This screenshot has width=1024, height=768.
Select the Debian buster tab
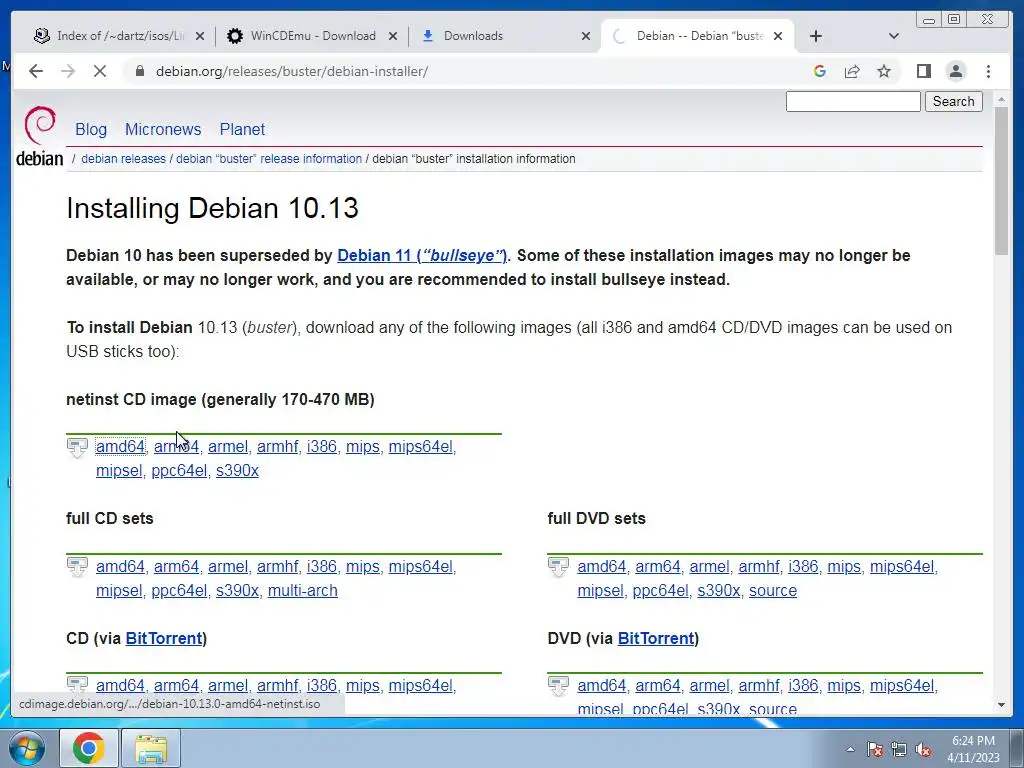tap(697, 36)
